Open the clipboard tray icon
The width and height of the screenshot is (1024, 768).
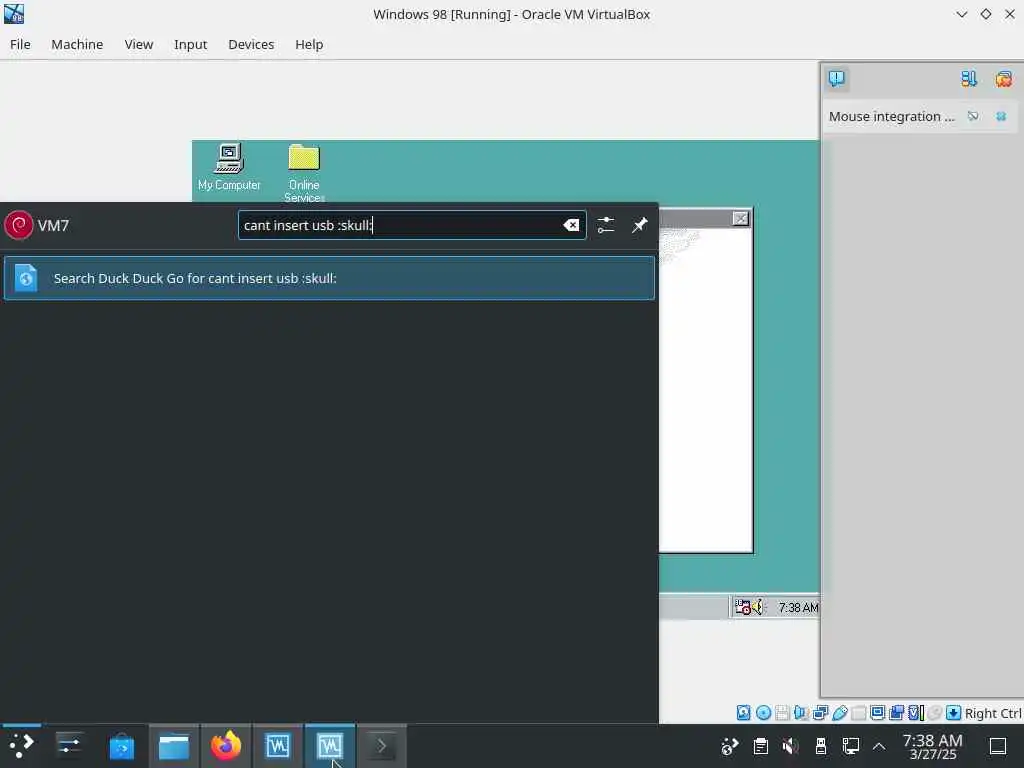click(x=760, y=746)
